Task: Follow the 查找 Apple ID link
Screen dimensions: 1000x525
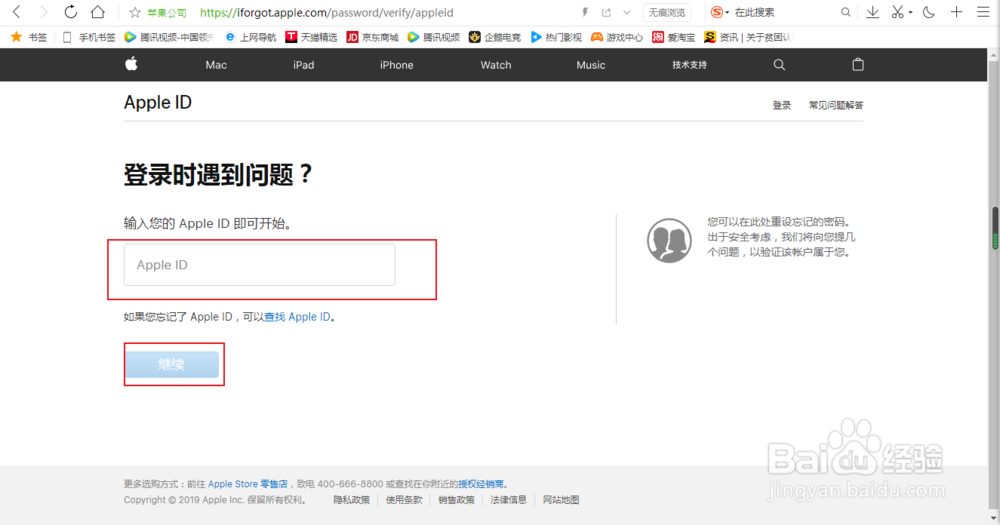Action: tap(297, 317)
